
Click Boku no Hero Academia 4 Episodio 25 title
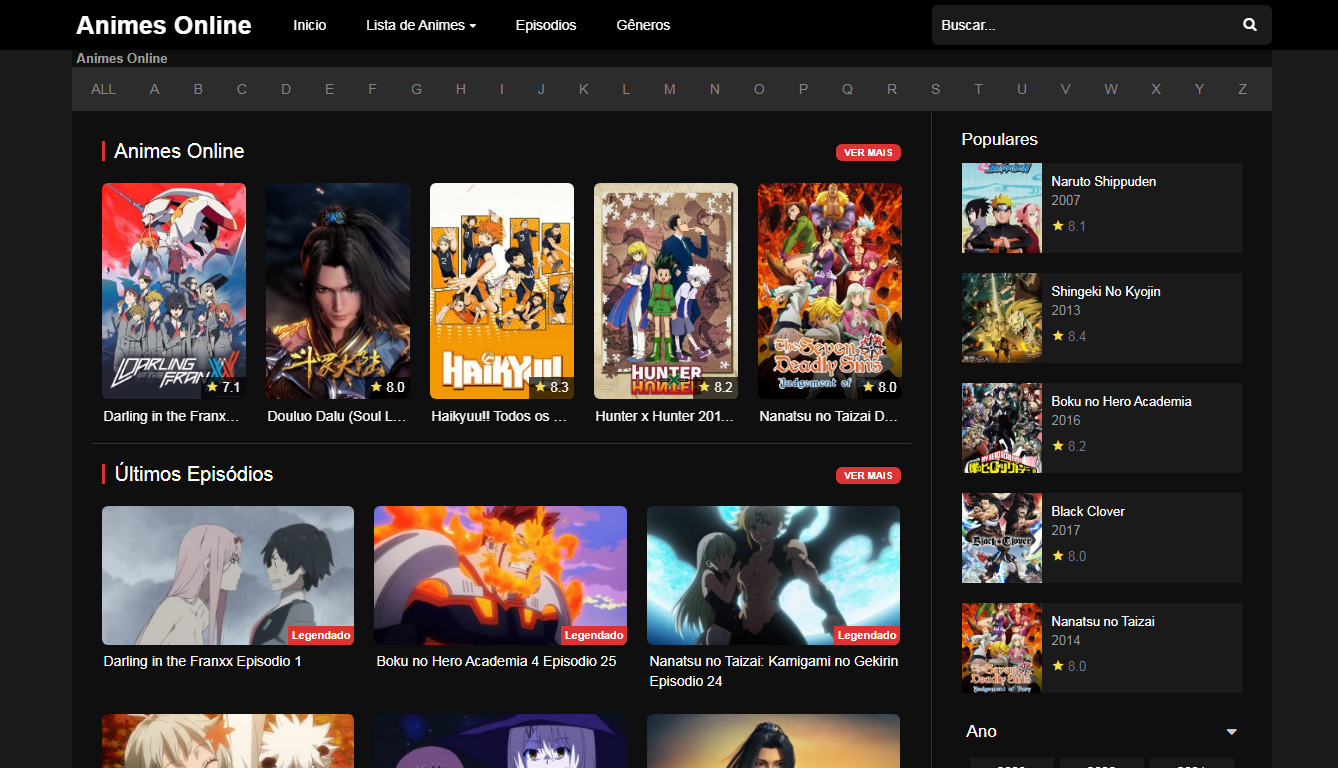pyautogui.click(x=496, y=661)
